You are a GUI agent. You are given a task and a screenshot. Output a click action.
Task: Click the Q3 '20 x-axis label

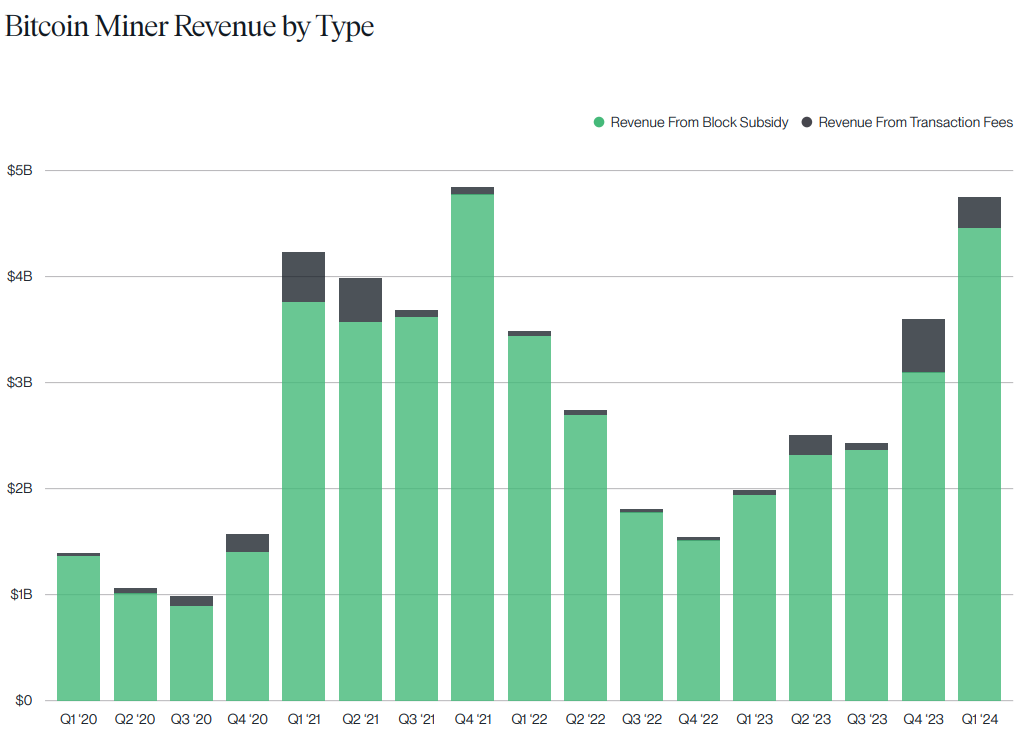191,719
